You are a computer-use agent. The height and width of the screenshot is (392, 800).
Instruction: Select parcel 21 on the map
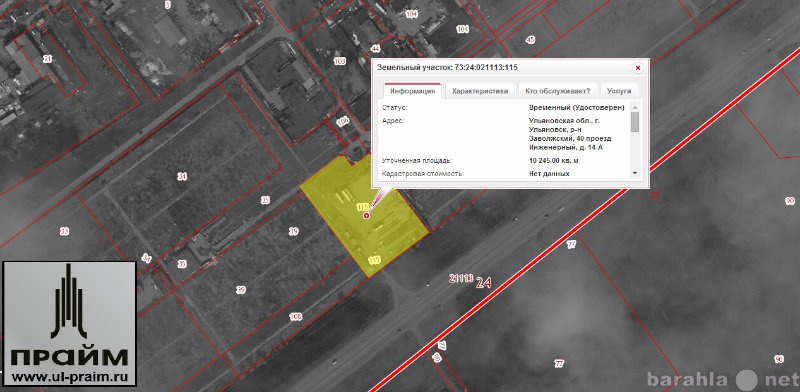point(47,59)
